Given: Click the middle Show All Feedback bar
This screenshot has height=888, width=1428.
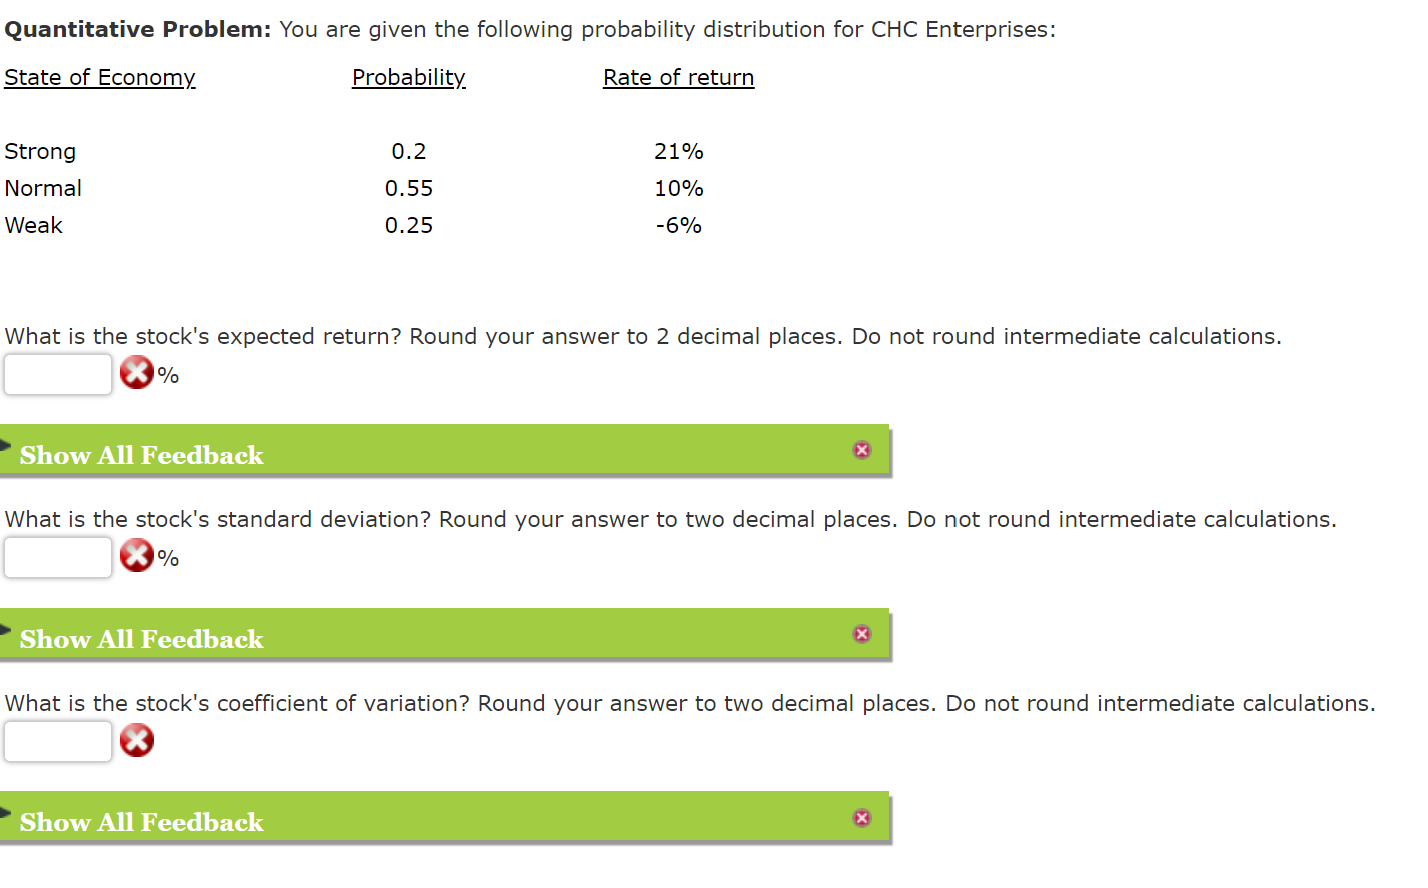Looking at the screenshot, I should click(x=140, y=639).
